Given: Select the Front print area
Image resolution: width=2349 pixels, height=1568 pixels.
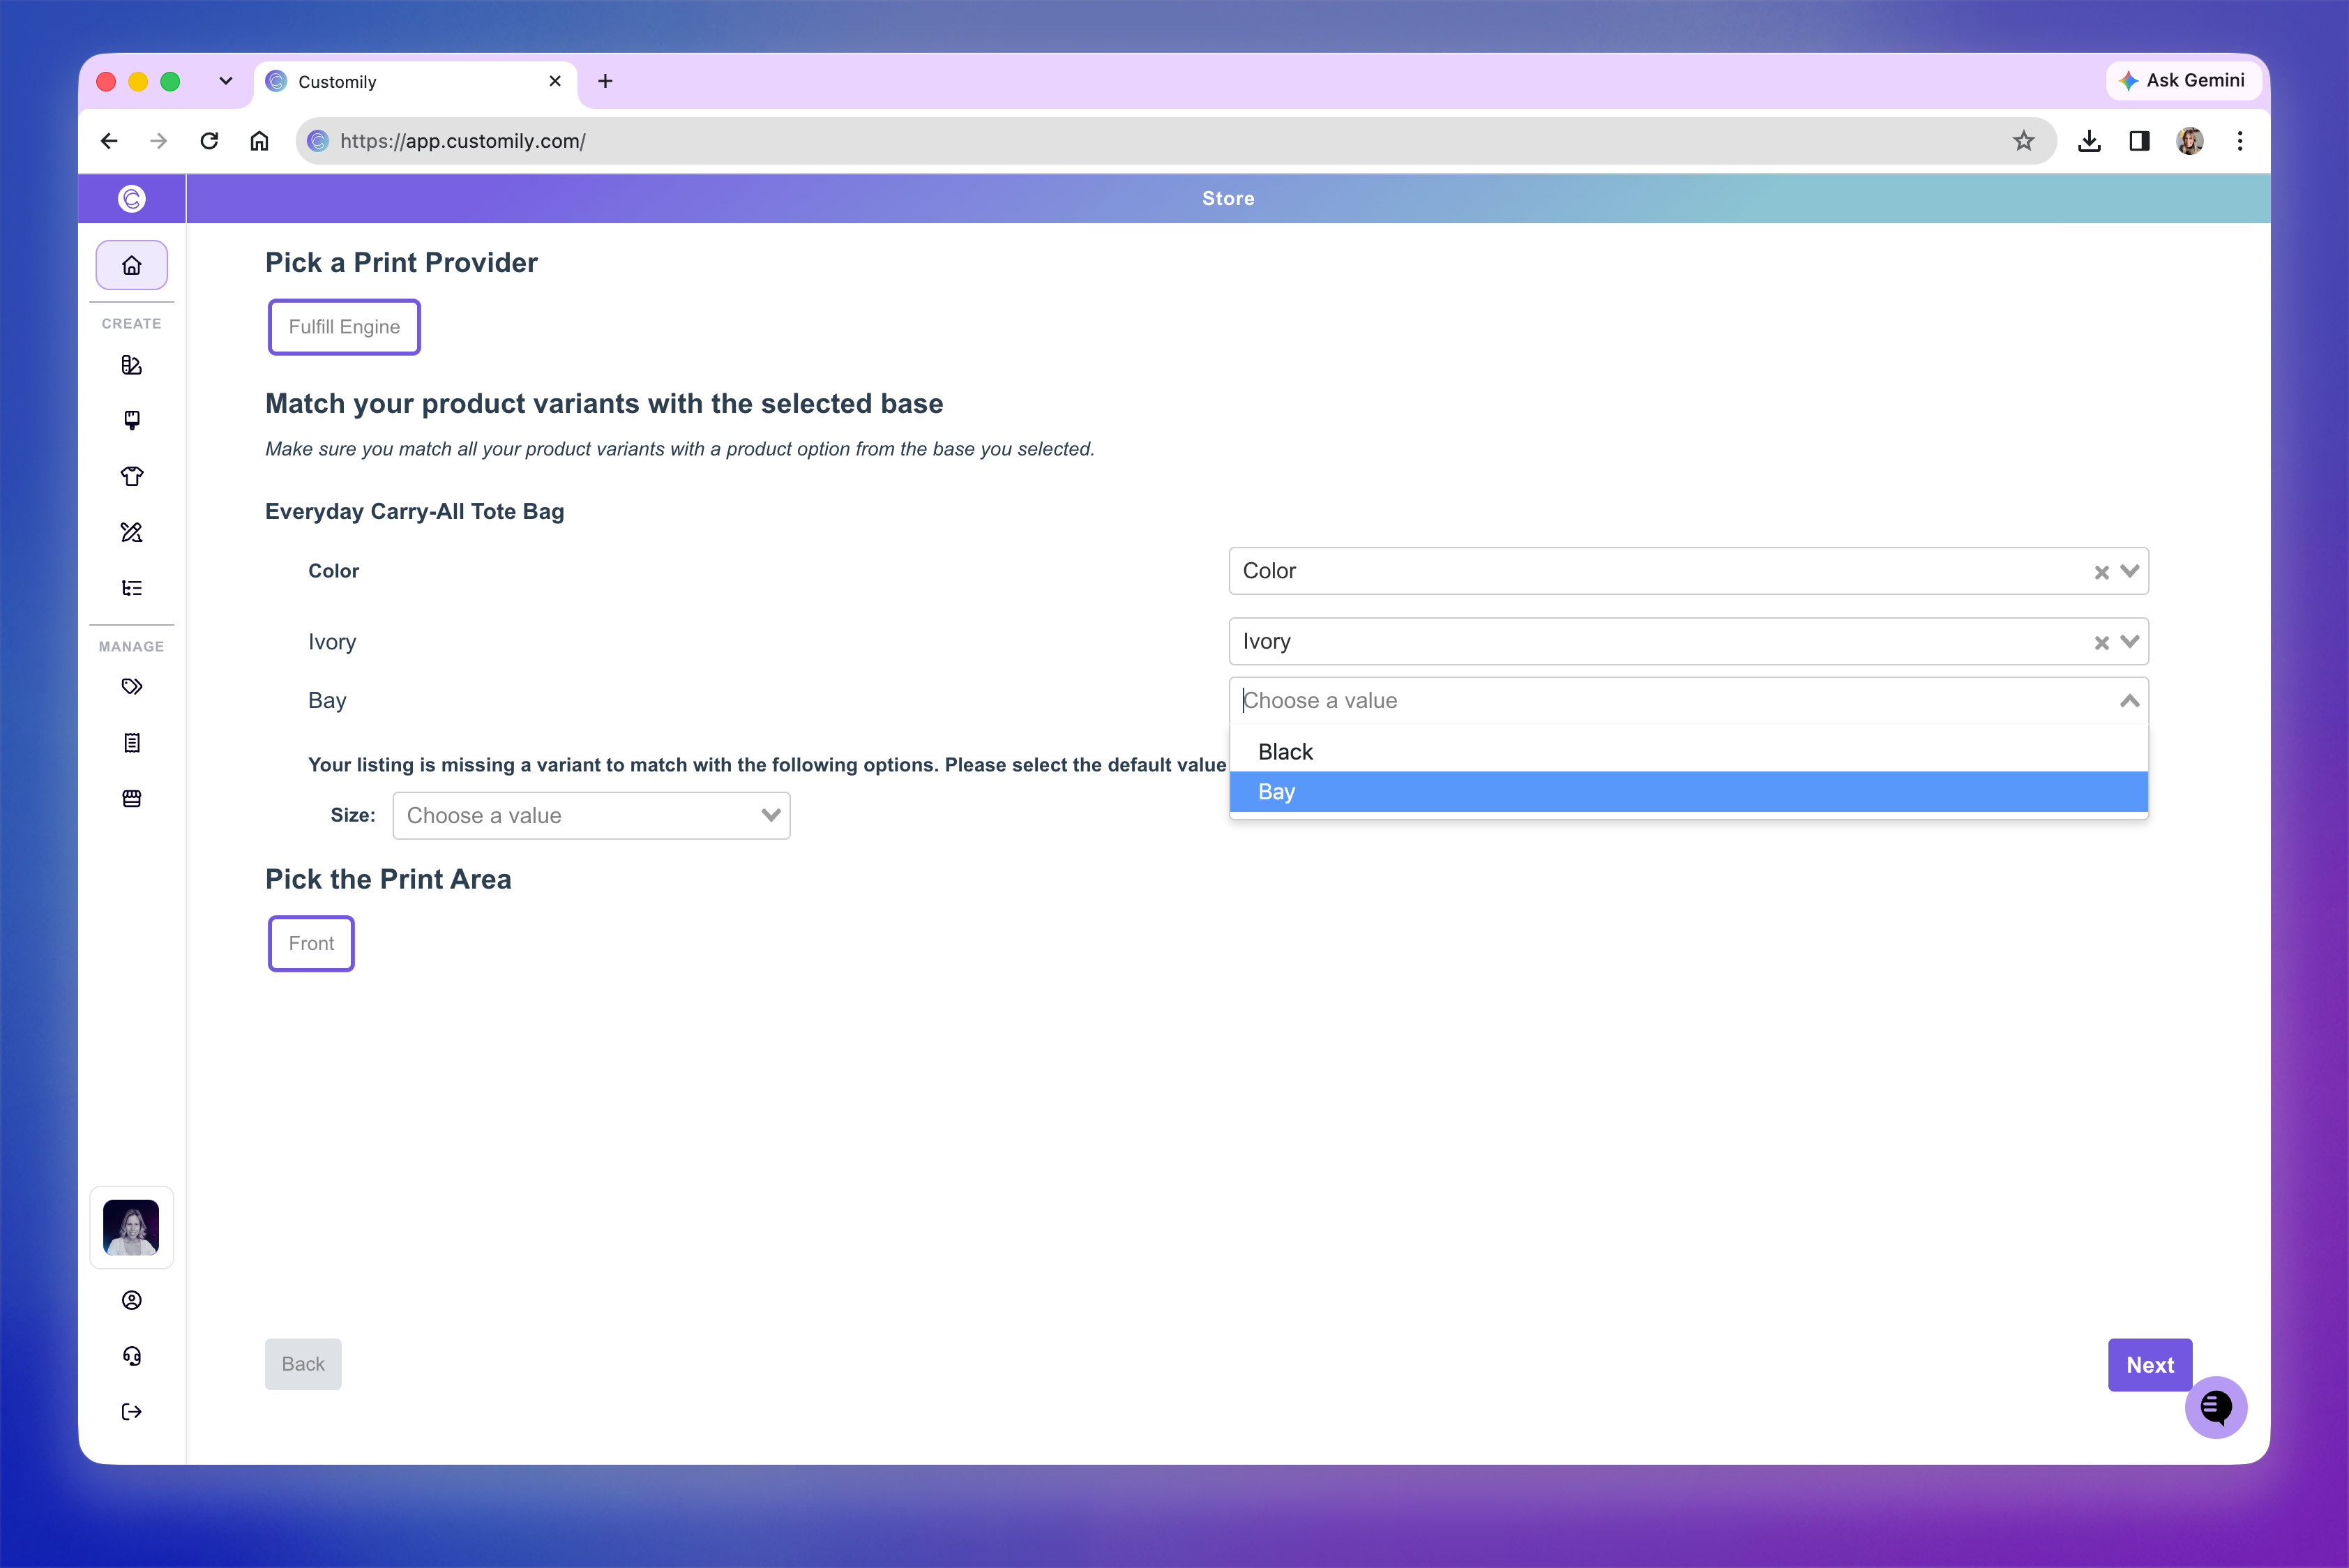Looking at the screenshot, I should click(311, 943).
